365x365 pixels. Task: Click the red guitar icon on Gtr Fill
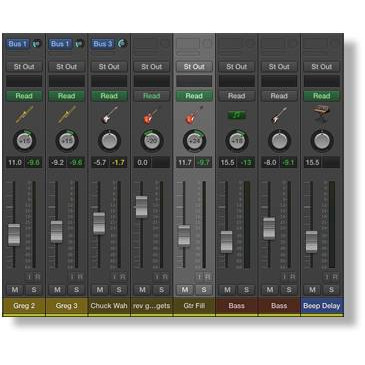click(194, 115)
